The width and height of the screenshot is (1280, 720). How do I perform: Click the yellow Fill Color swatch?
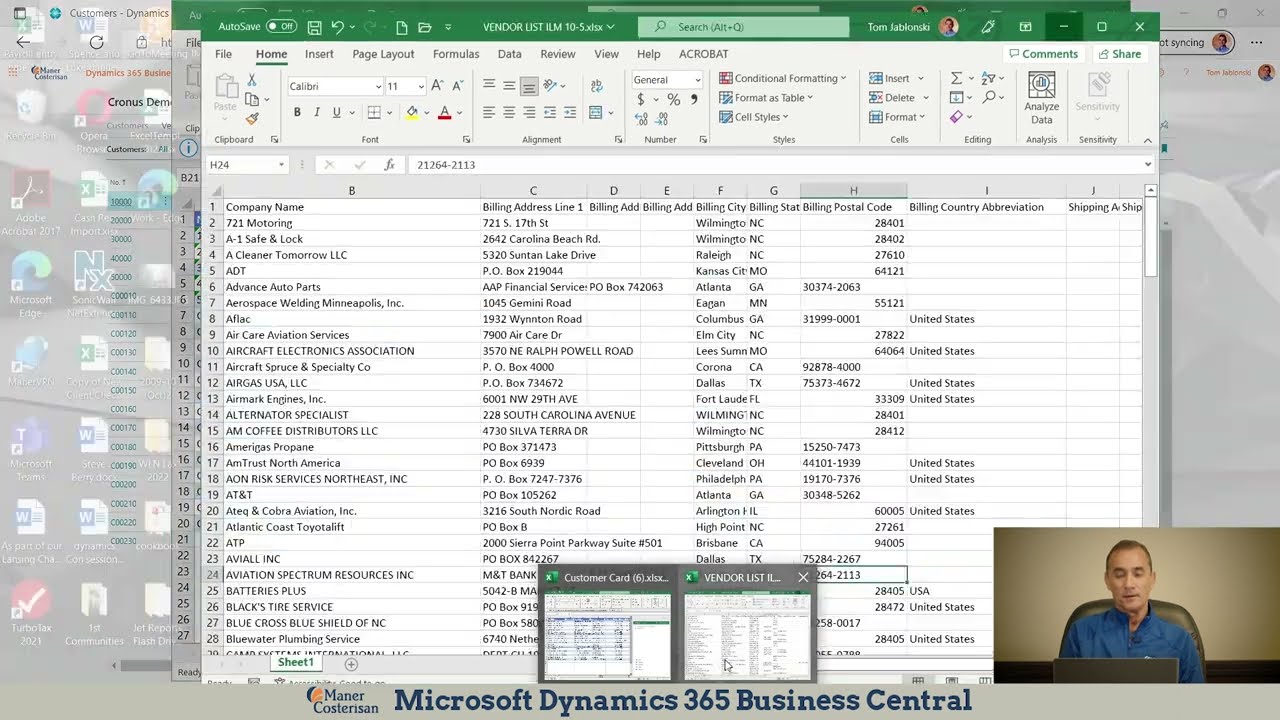point(411,113)
